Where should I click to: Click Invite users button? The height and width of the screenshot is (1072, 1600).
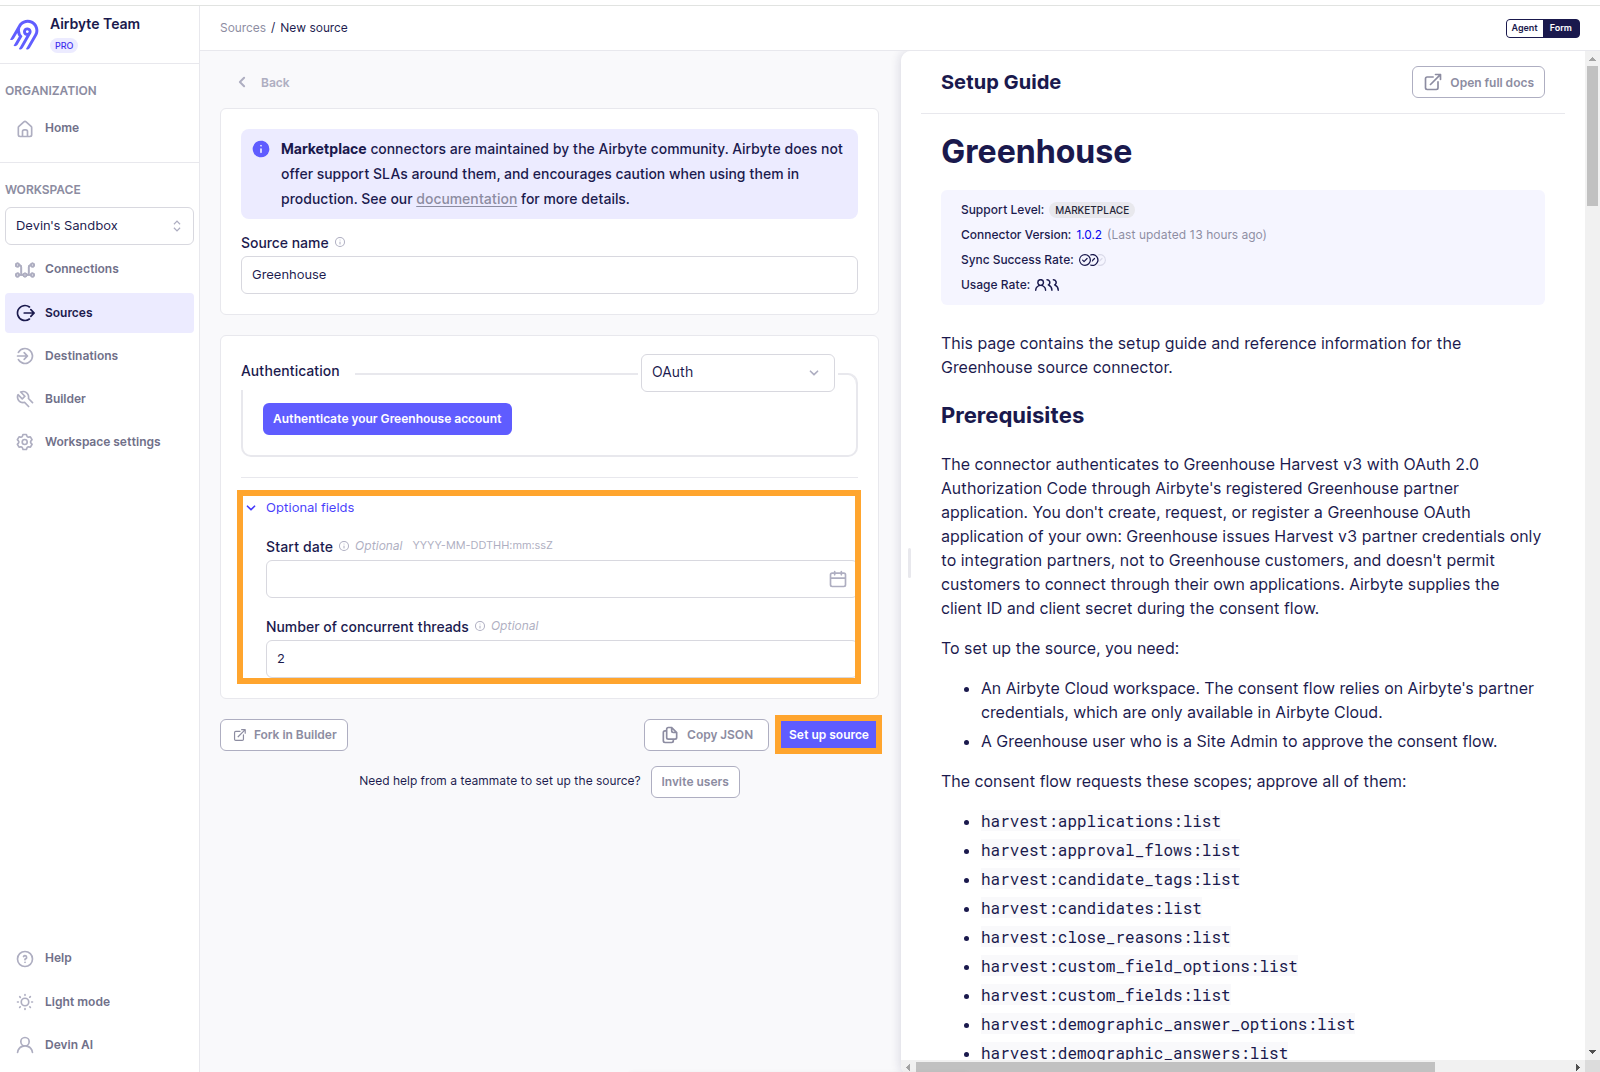(x=695, y=782)
